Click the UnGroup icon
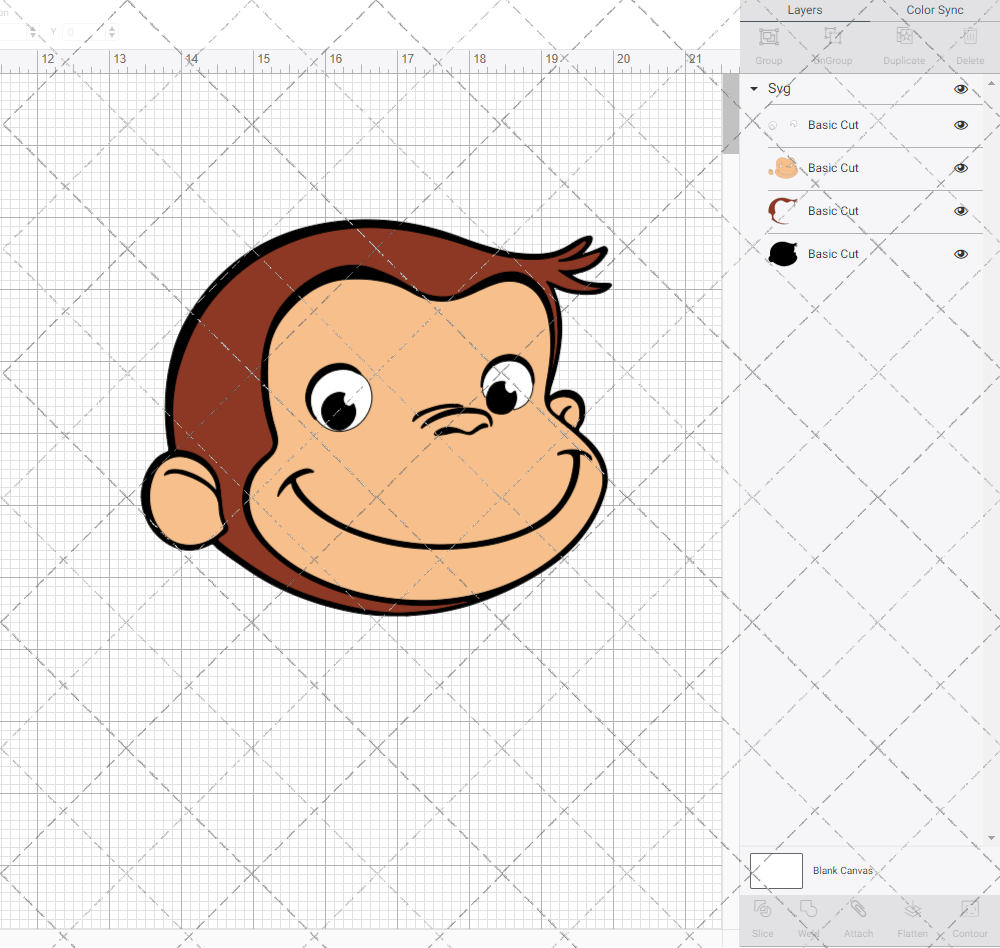 click(x=832, y=38)
